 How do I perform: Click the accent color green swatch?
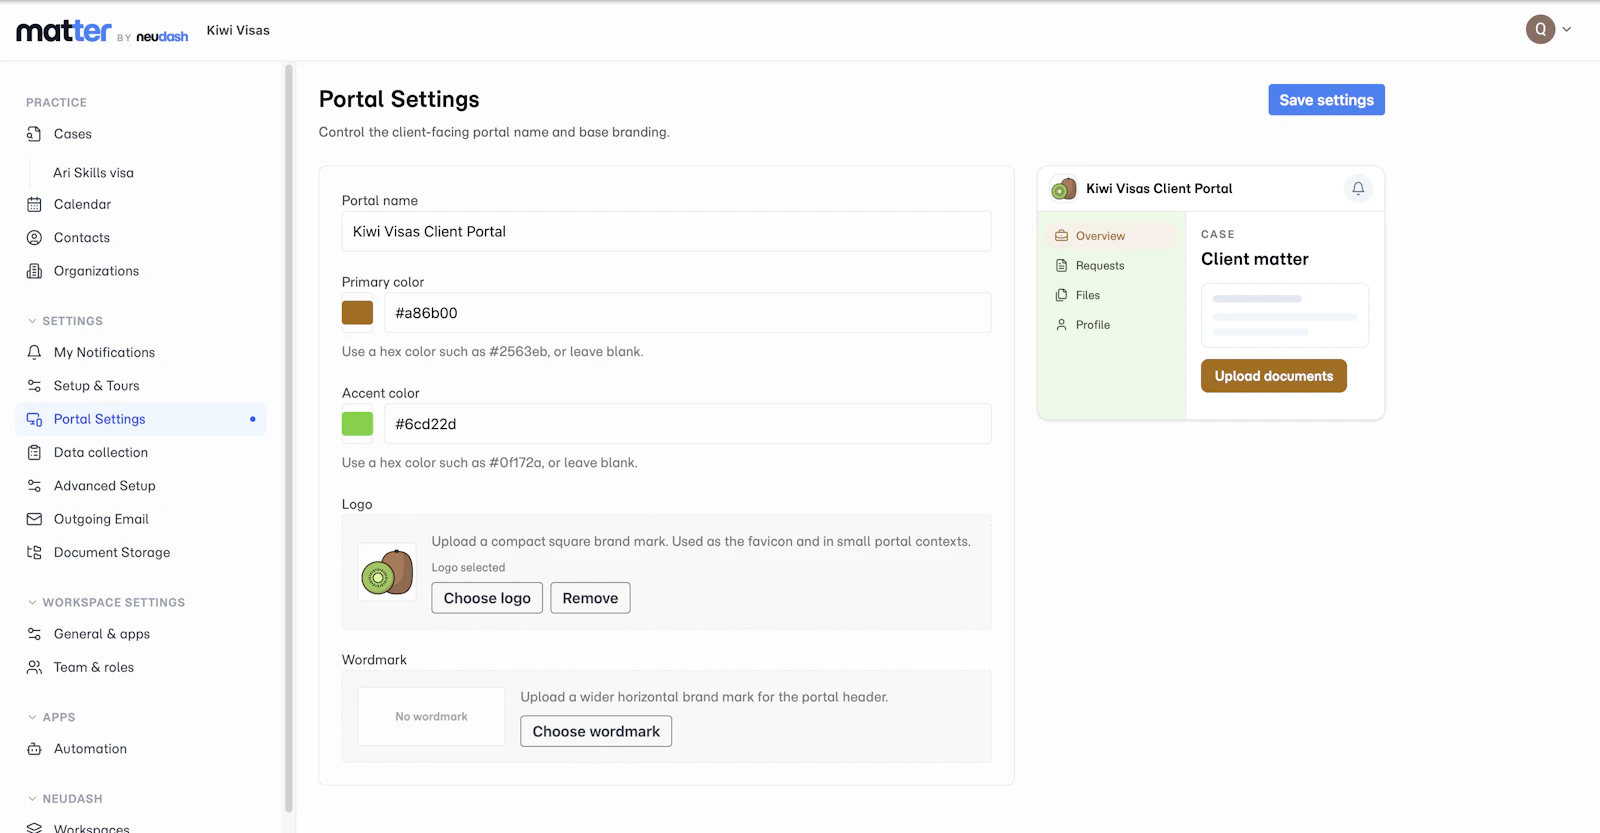[357, 424]
